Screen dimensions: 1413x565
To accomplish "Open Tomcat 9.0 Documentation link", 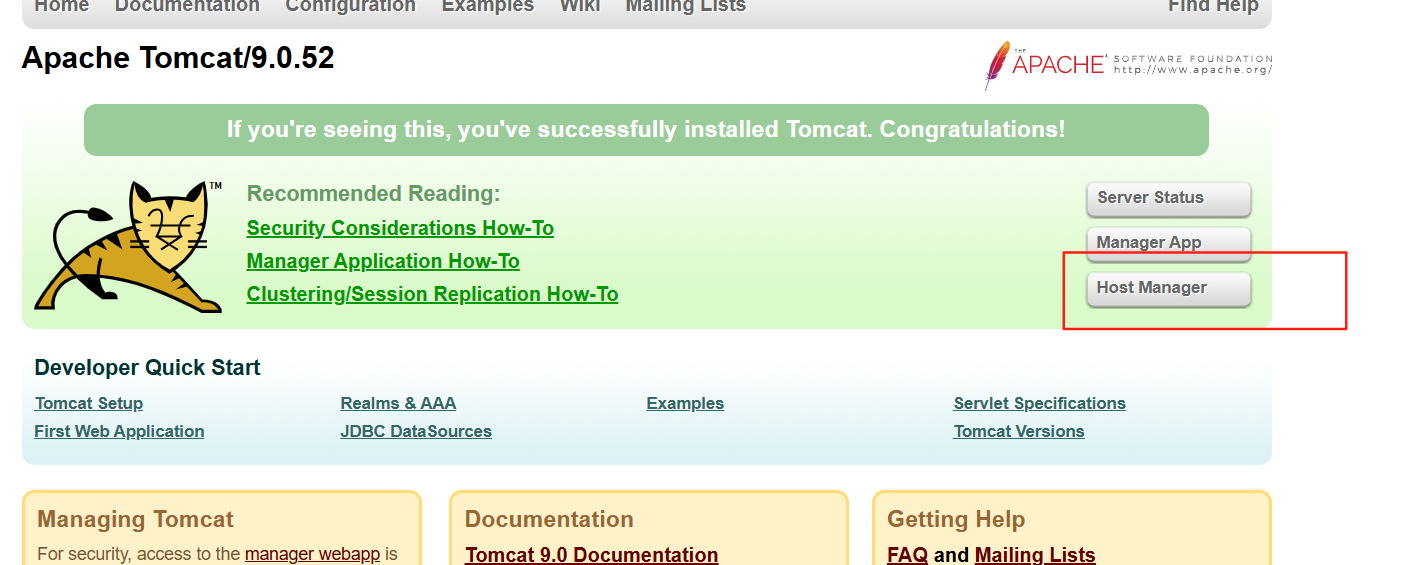I will tap(592, 554).
